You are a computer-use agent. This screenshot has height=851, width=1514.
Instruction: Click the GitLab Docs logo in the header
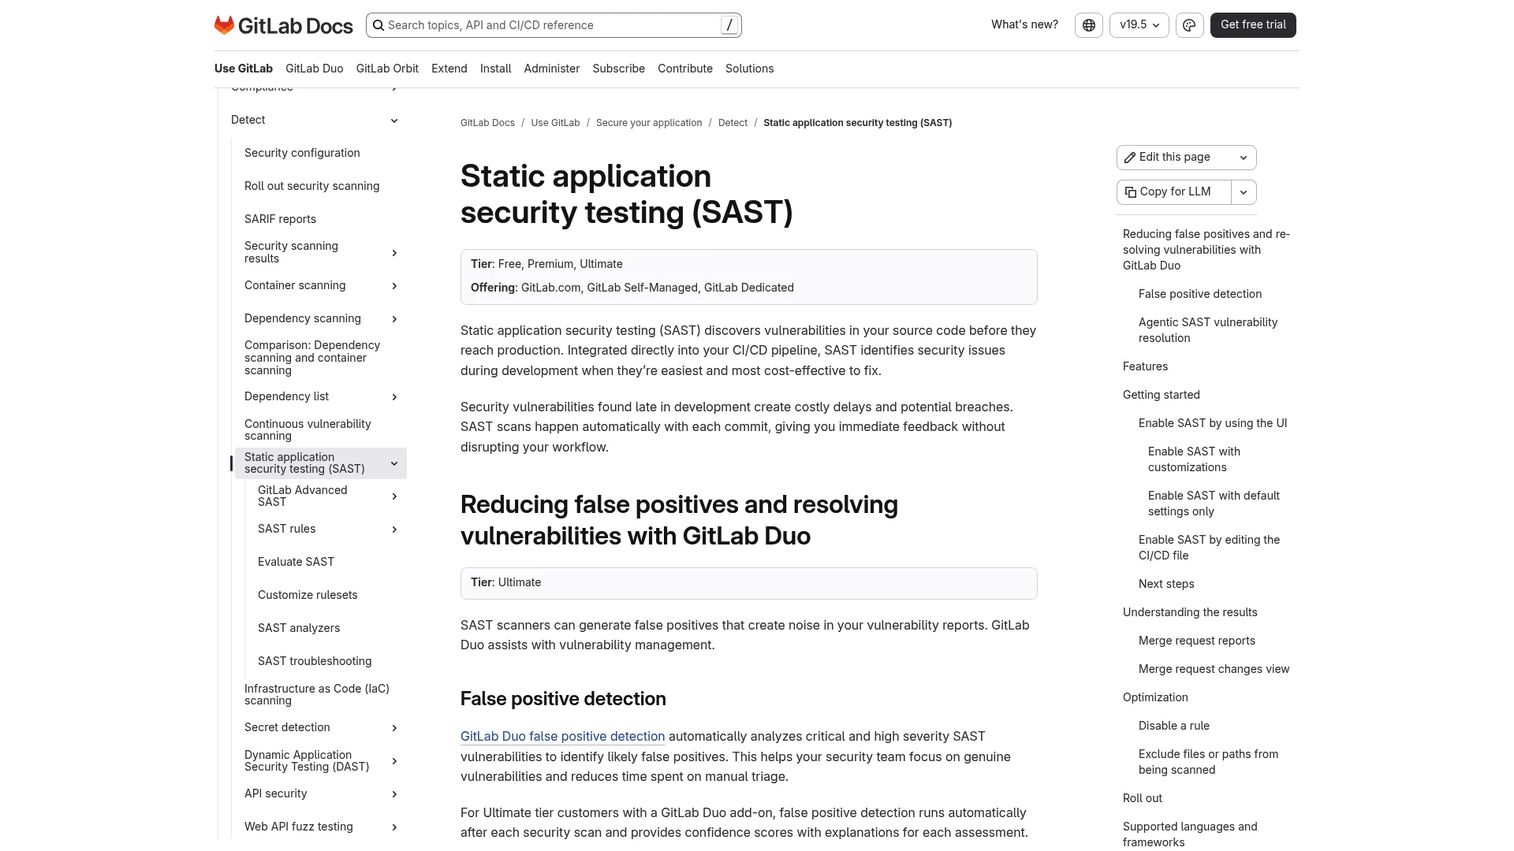[x=284, y=25]
